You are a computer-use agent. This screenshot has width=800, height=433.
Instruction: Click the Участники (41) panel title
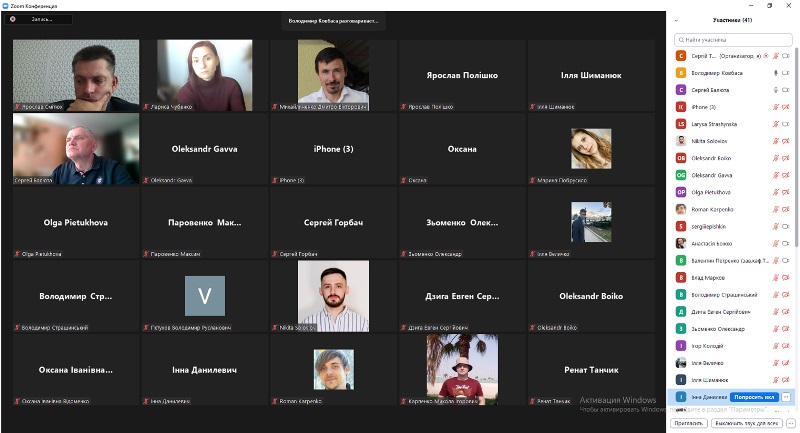pyautogui.click(x=732, y=20)
